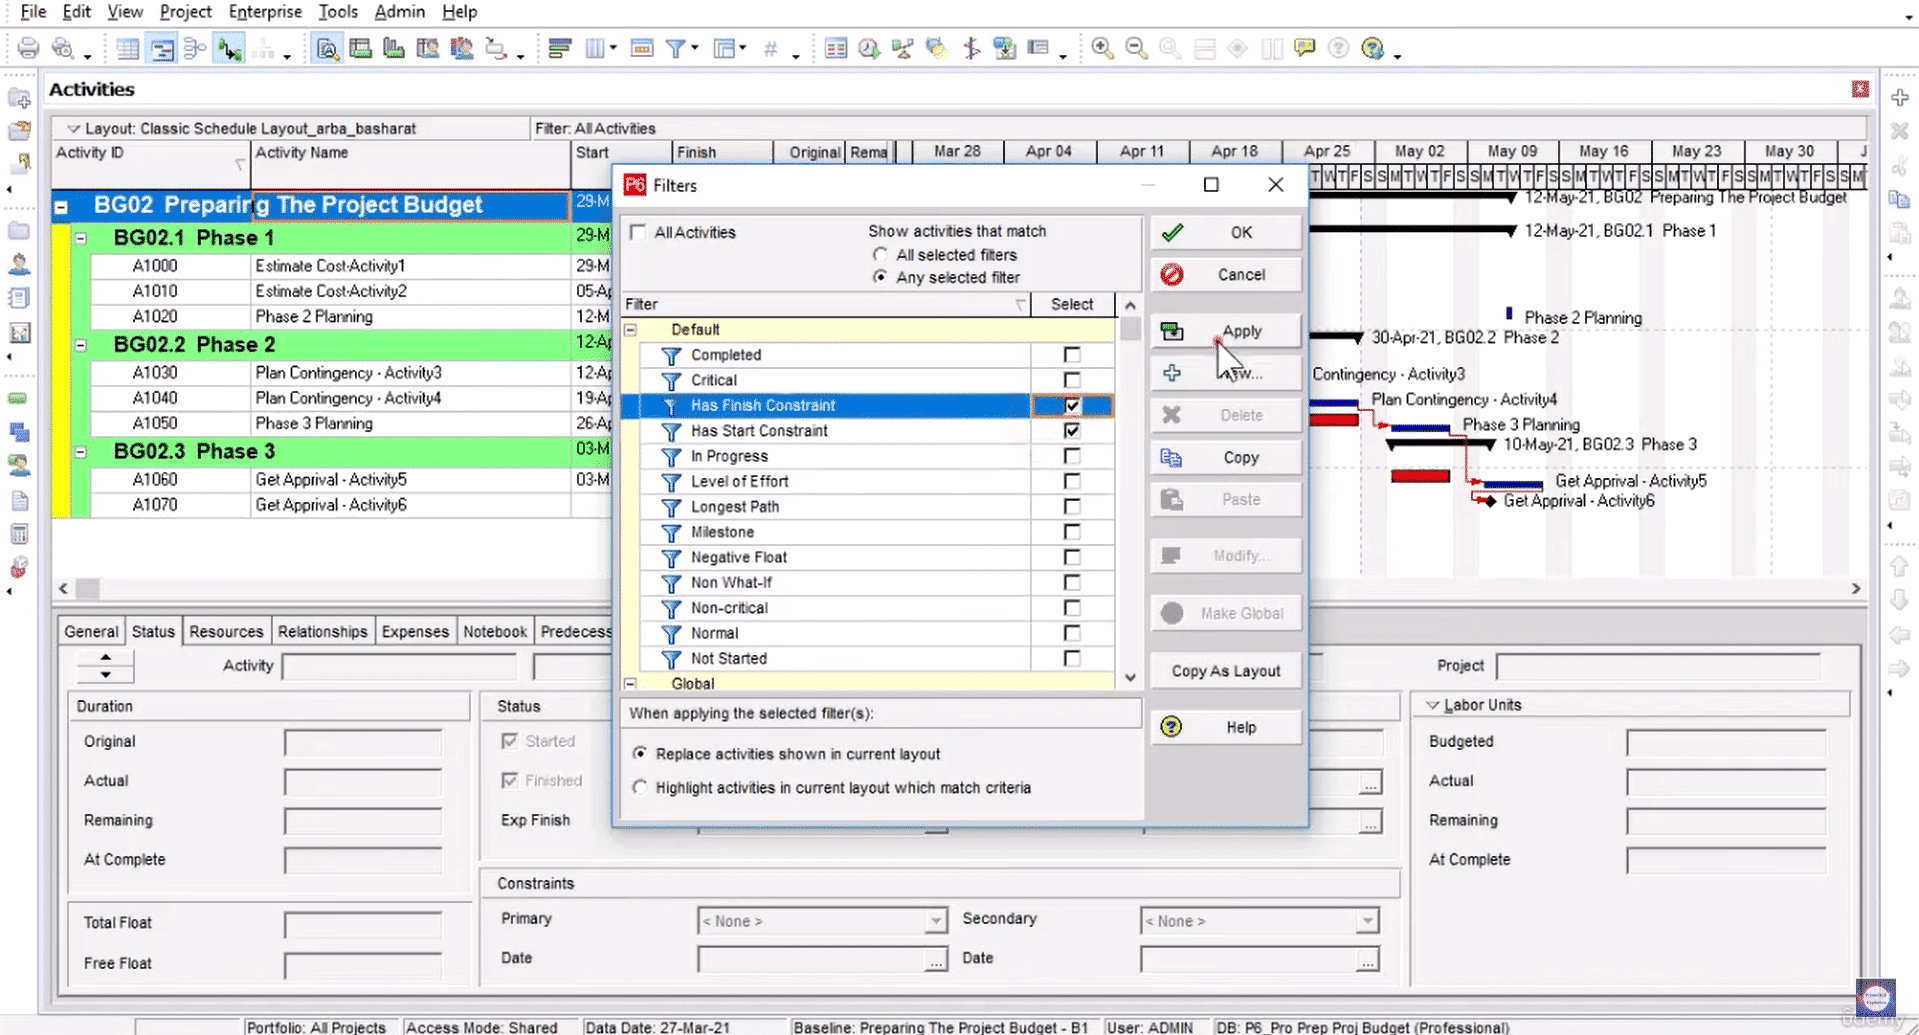This screenshot has height=1035, width=1919.
Task: Open the Zoom In tool
Action: click(x=1102, y=47)
